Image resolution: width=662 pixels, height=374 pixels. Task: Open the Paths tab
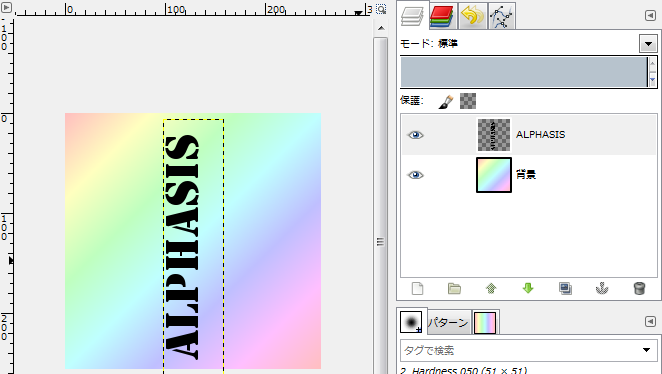pos(501,16)
